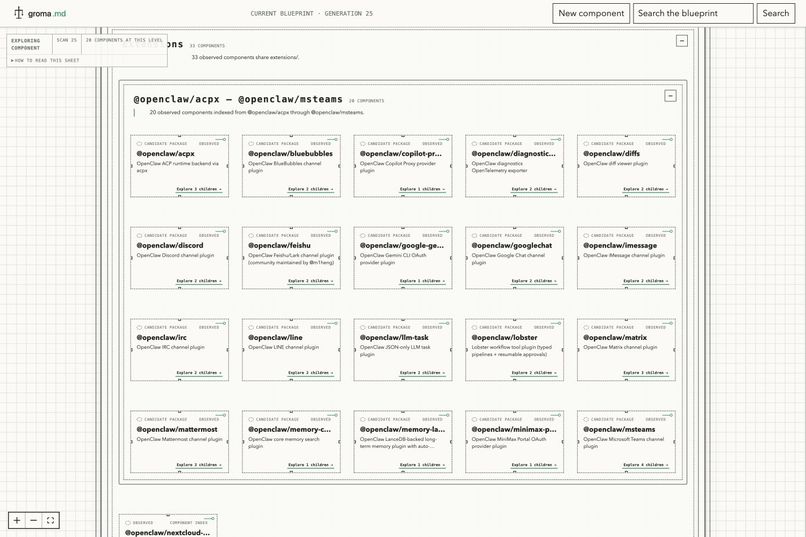Explore children of @openclaw/mattermost

pyautogui.click(x=199, y=465)
